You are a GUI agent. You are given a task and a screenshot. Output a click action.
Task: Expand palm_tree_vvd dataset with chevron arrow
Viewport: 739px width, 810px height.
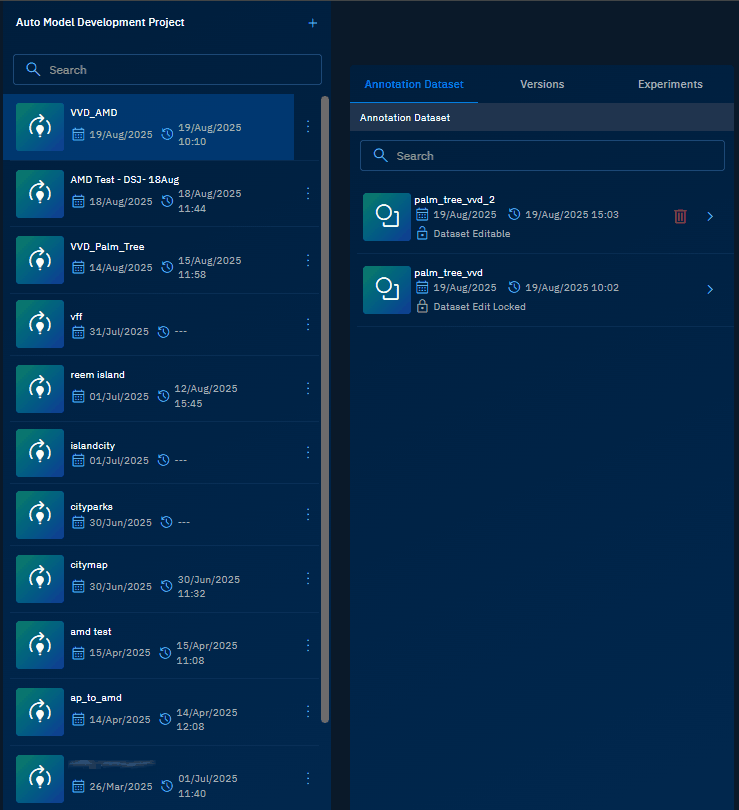pyautogui.click(x=710, y=290)
